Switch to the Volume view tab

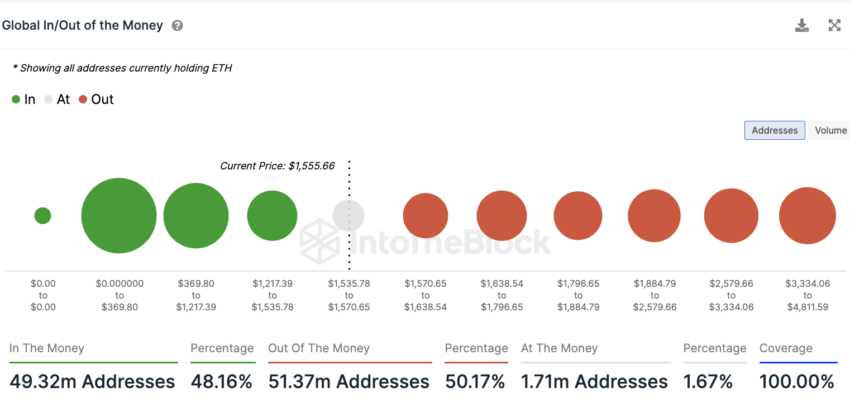[830, 130]
